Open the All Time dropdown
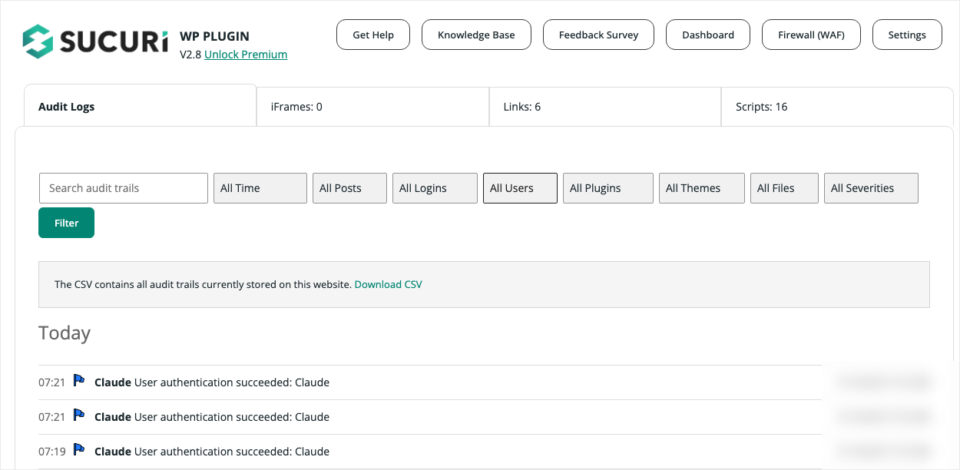The width and height of the screenshot is (960, 470). (x=260, y=188)
